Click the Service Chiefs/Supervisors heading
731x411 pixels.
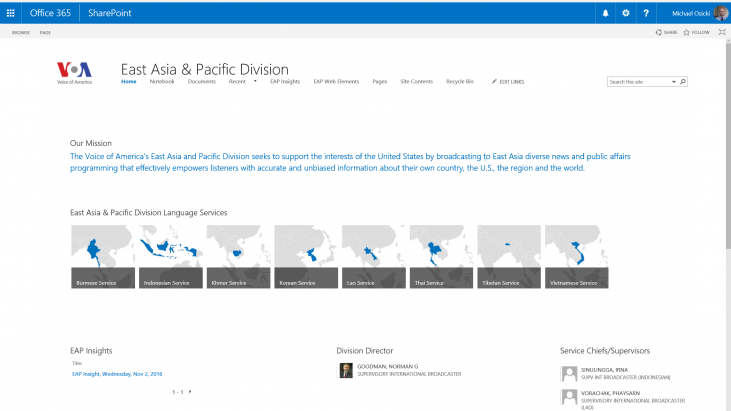pos(605,351)
